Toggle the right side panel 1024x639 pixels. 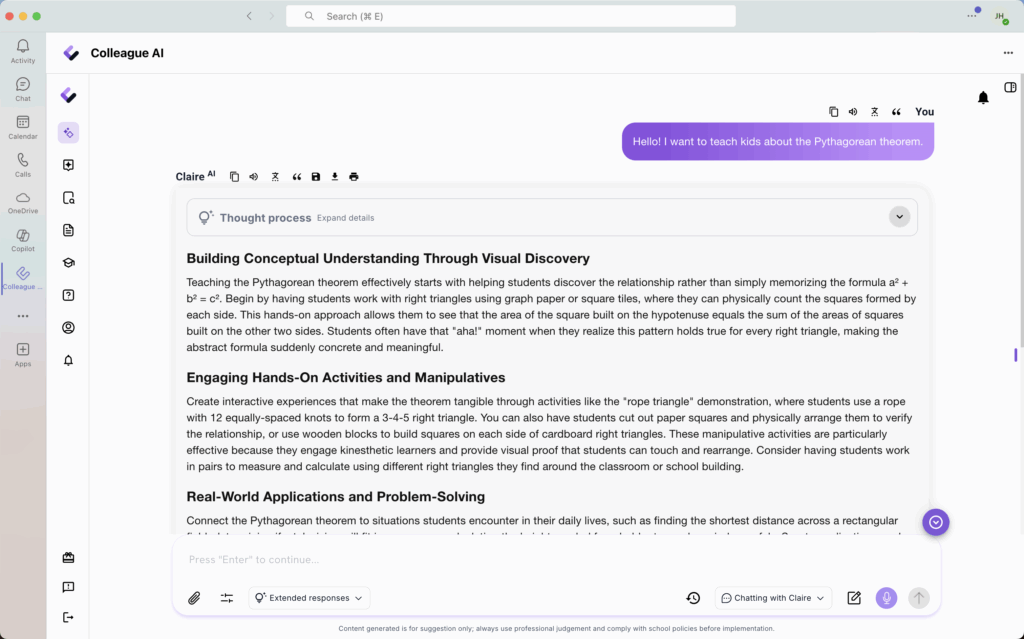[x=1010, y=88]
